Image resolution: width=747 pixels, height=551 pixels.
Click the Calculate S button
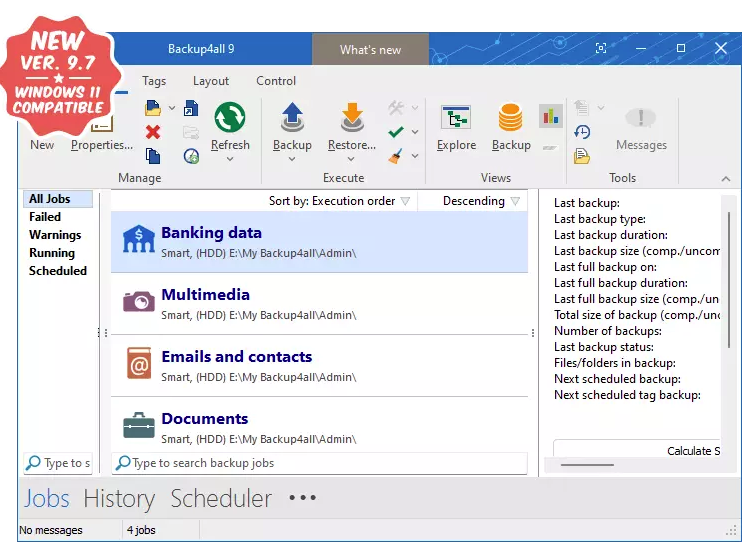click(x=637, y=451)
